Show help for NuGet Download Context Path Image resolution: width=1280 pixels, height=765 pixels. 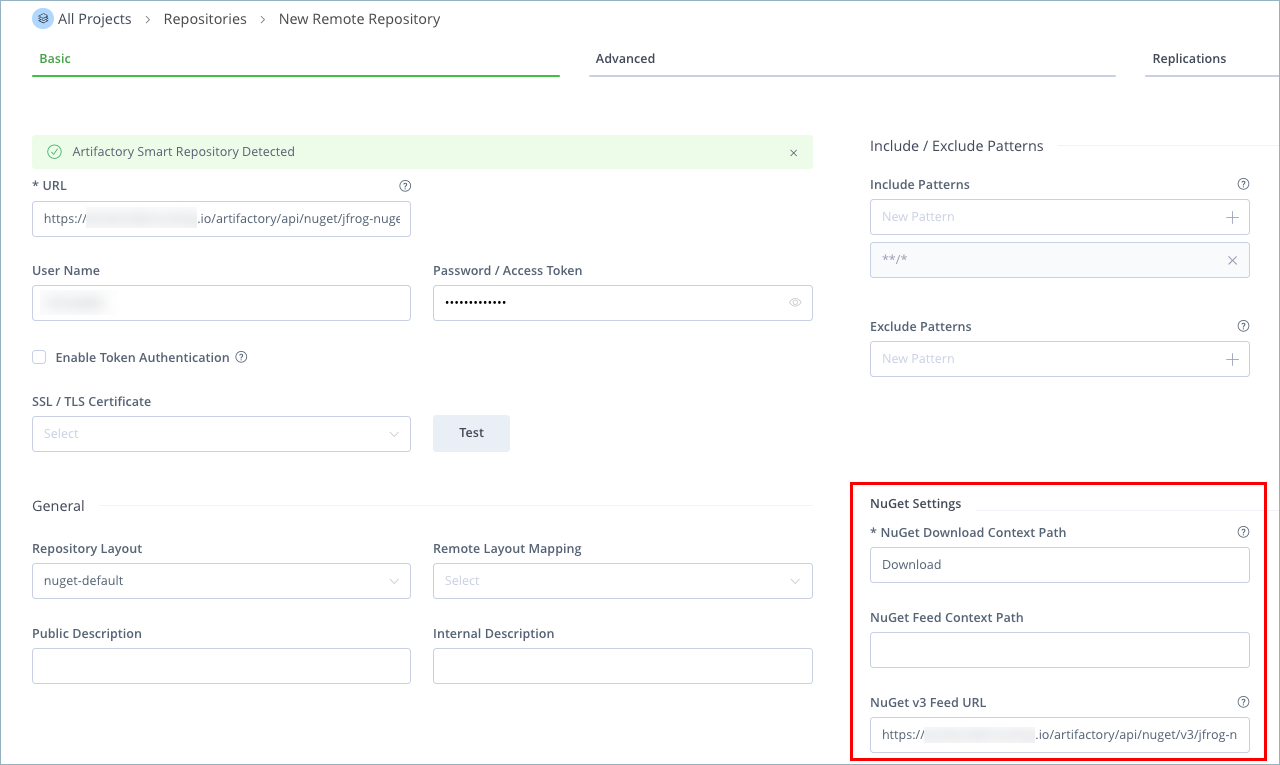click(x=1243, y=532)
